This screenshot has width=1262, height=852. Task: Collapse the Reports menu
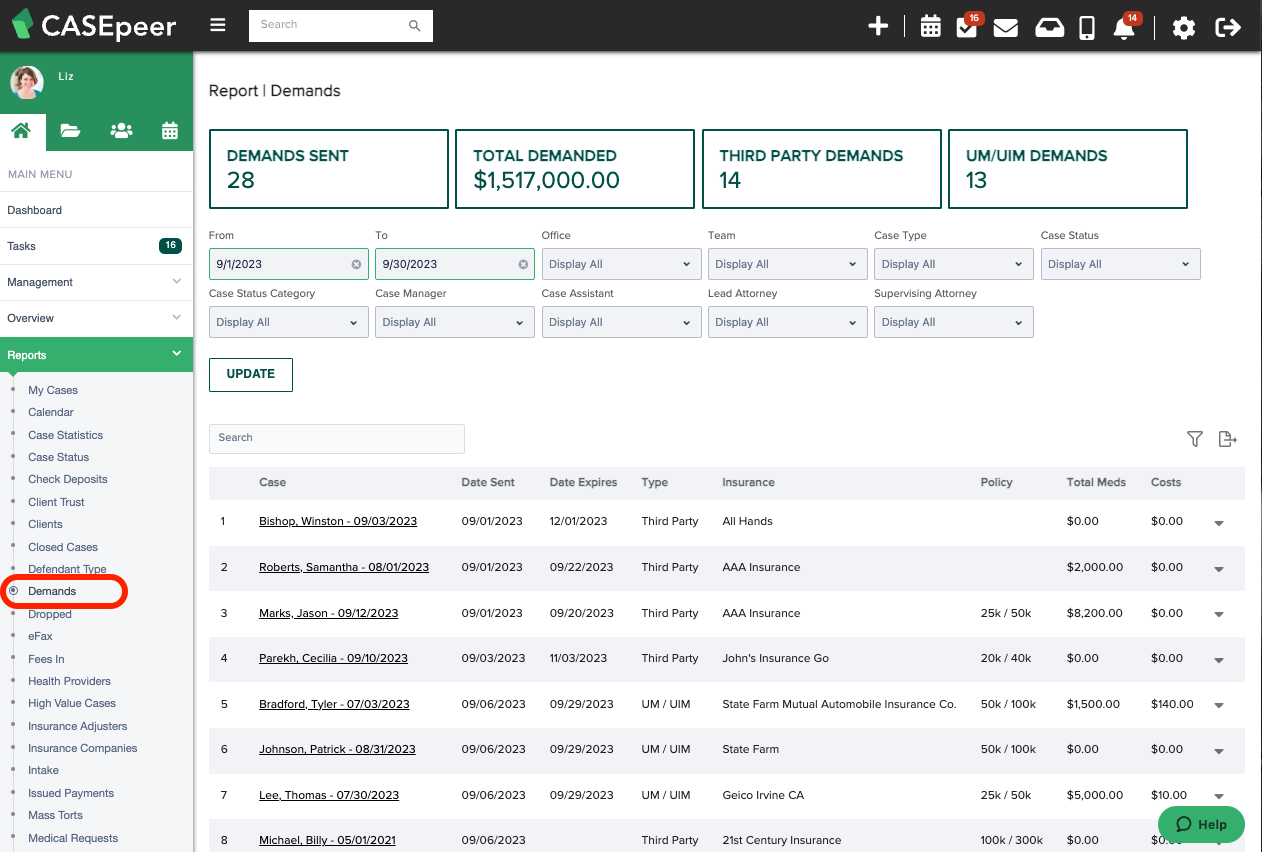[96, 355]
